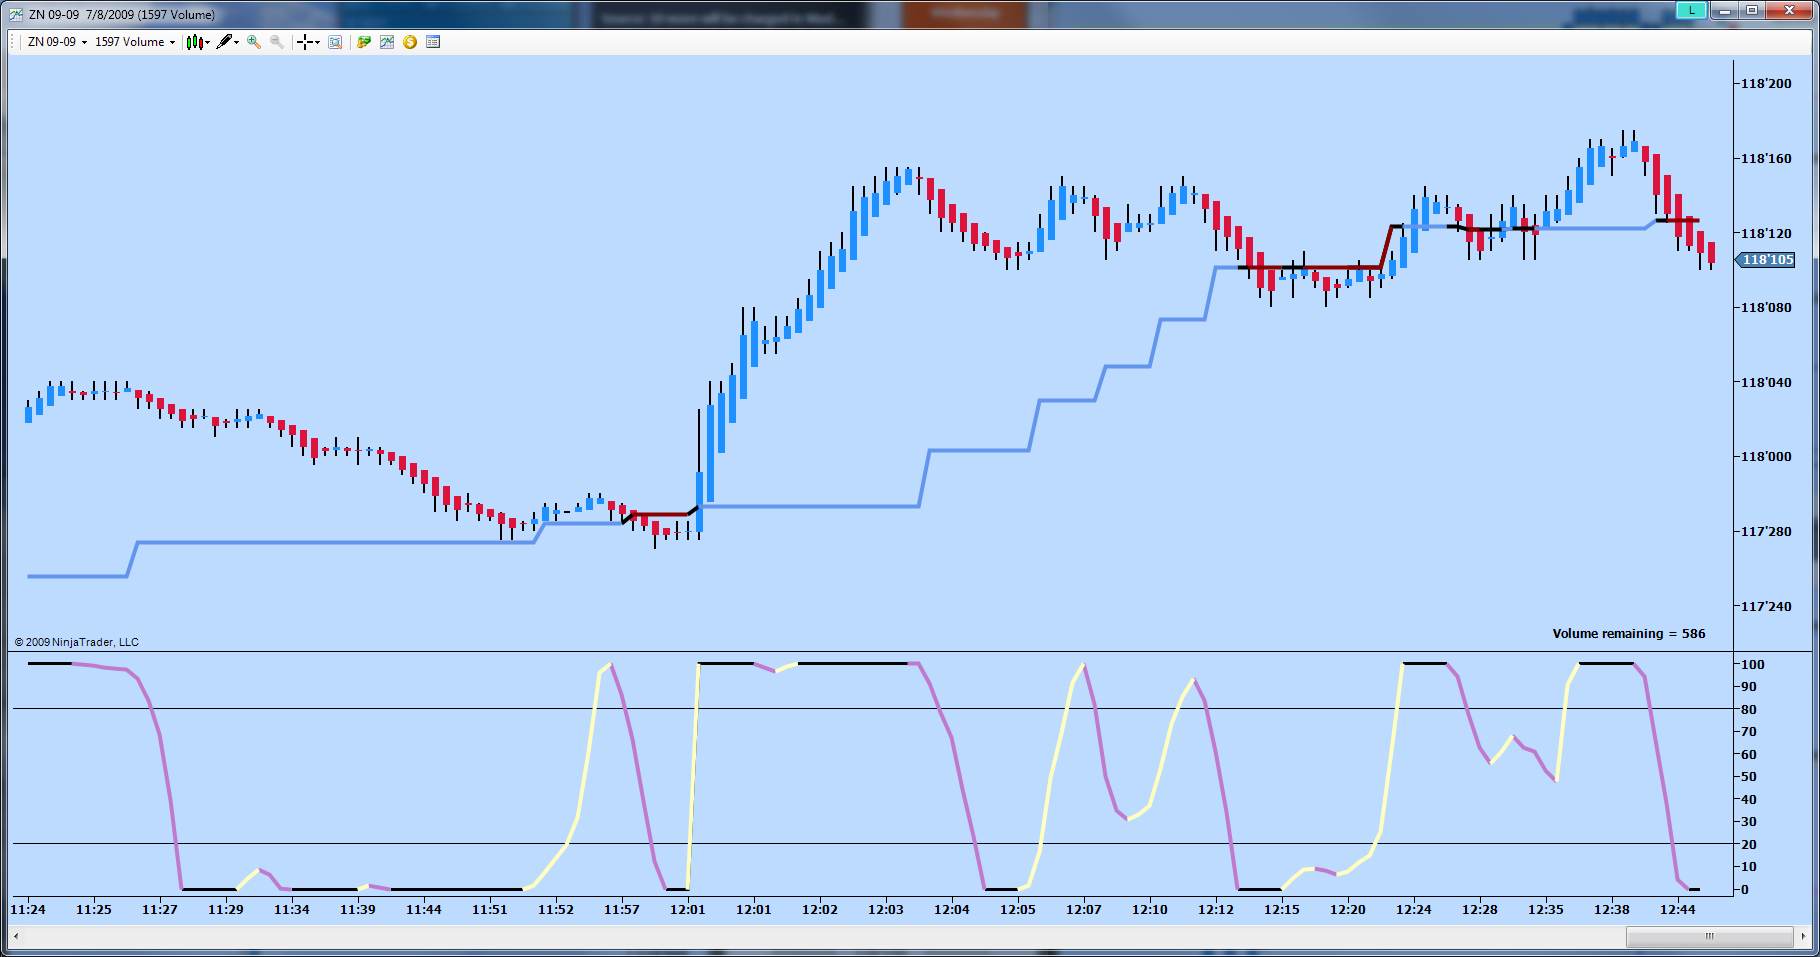Open the candlestick chart style selector
1820x957 pixels.
tap(198, 42)
